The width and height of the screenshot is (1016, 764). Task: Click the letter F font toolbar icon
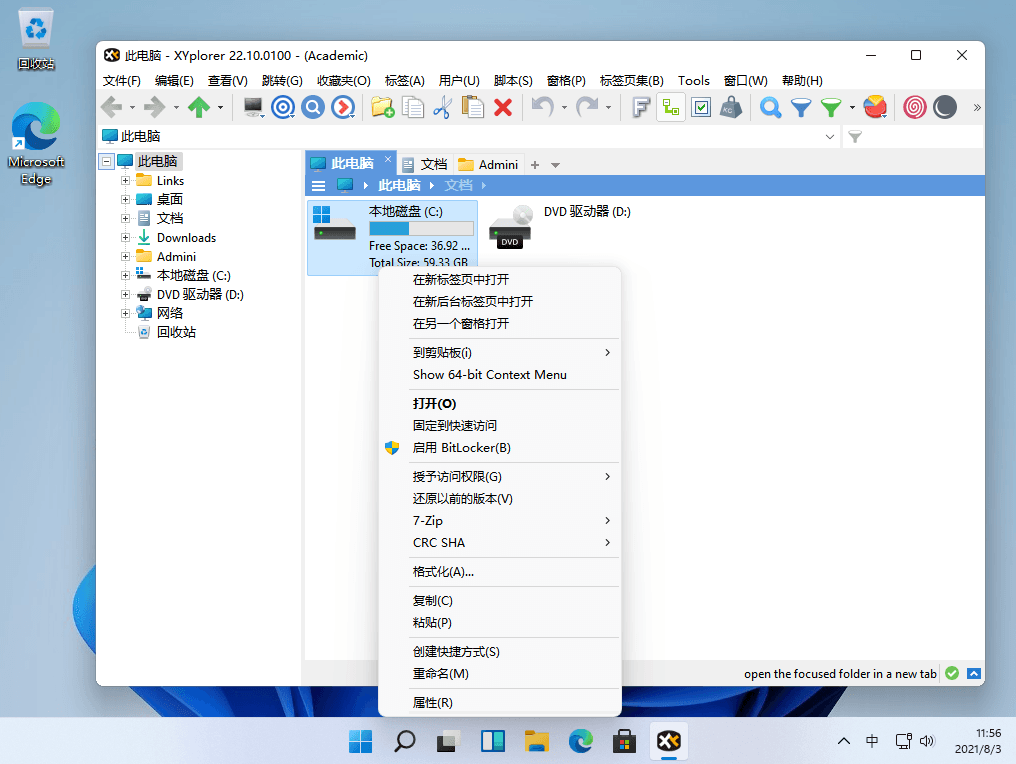(641, 107)
